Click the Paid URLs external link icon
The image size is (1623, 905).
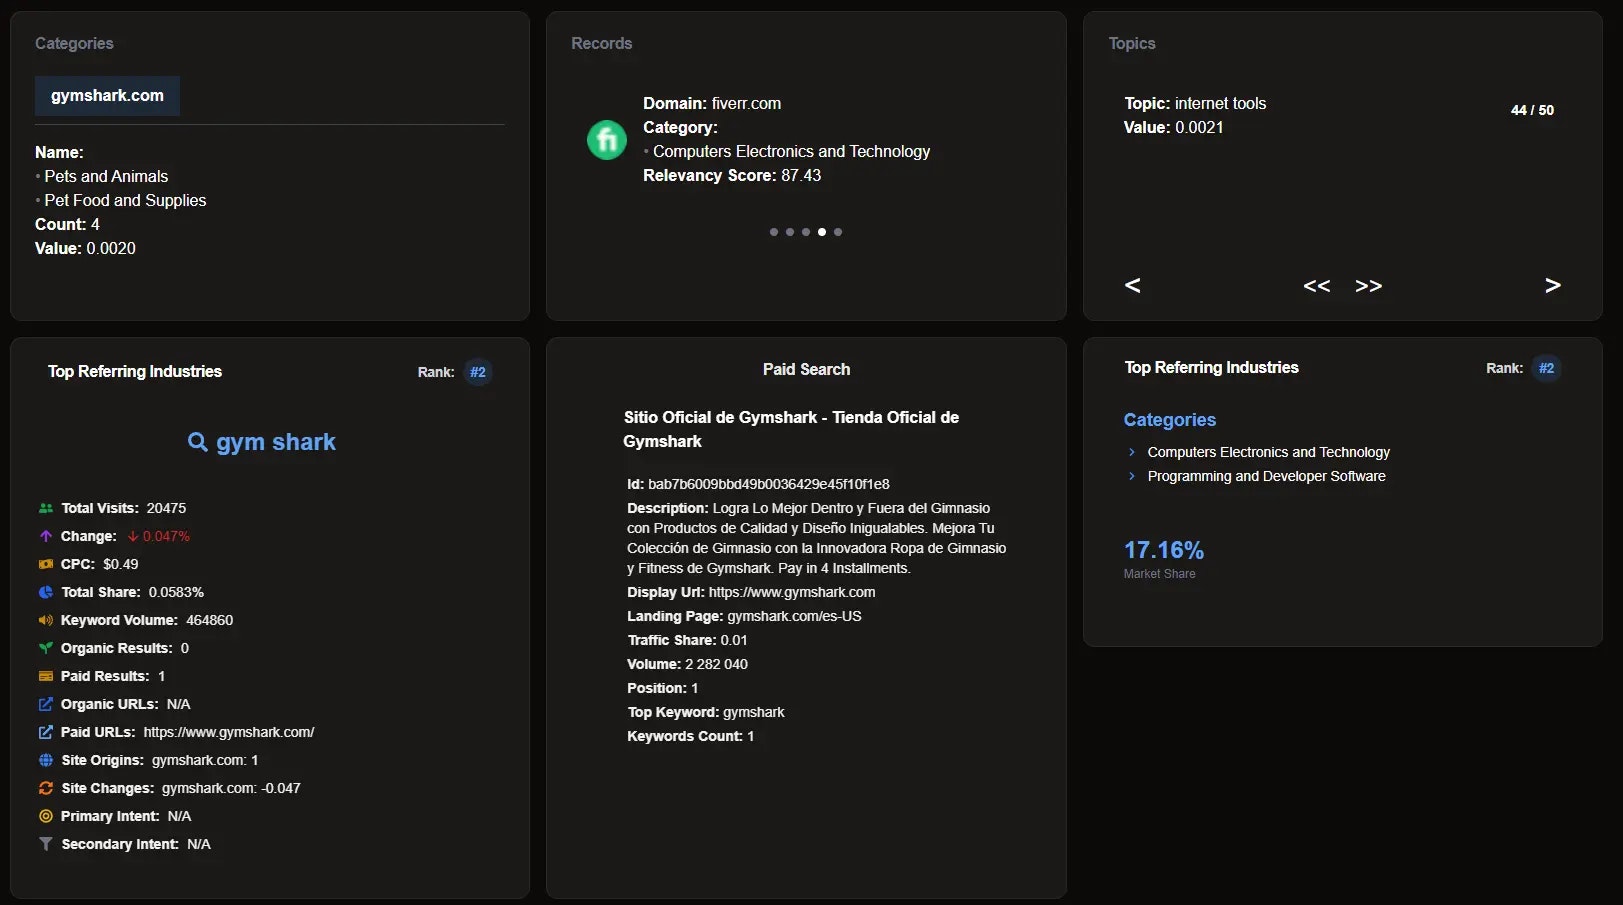46,732
